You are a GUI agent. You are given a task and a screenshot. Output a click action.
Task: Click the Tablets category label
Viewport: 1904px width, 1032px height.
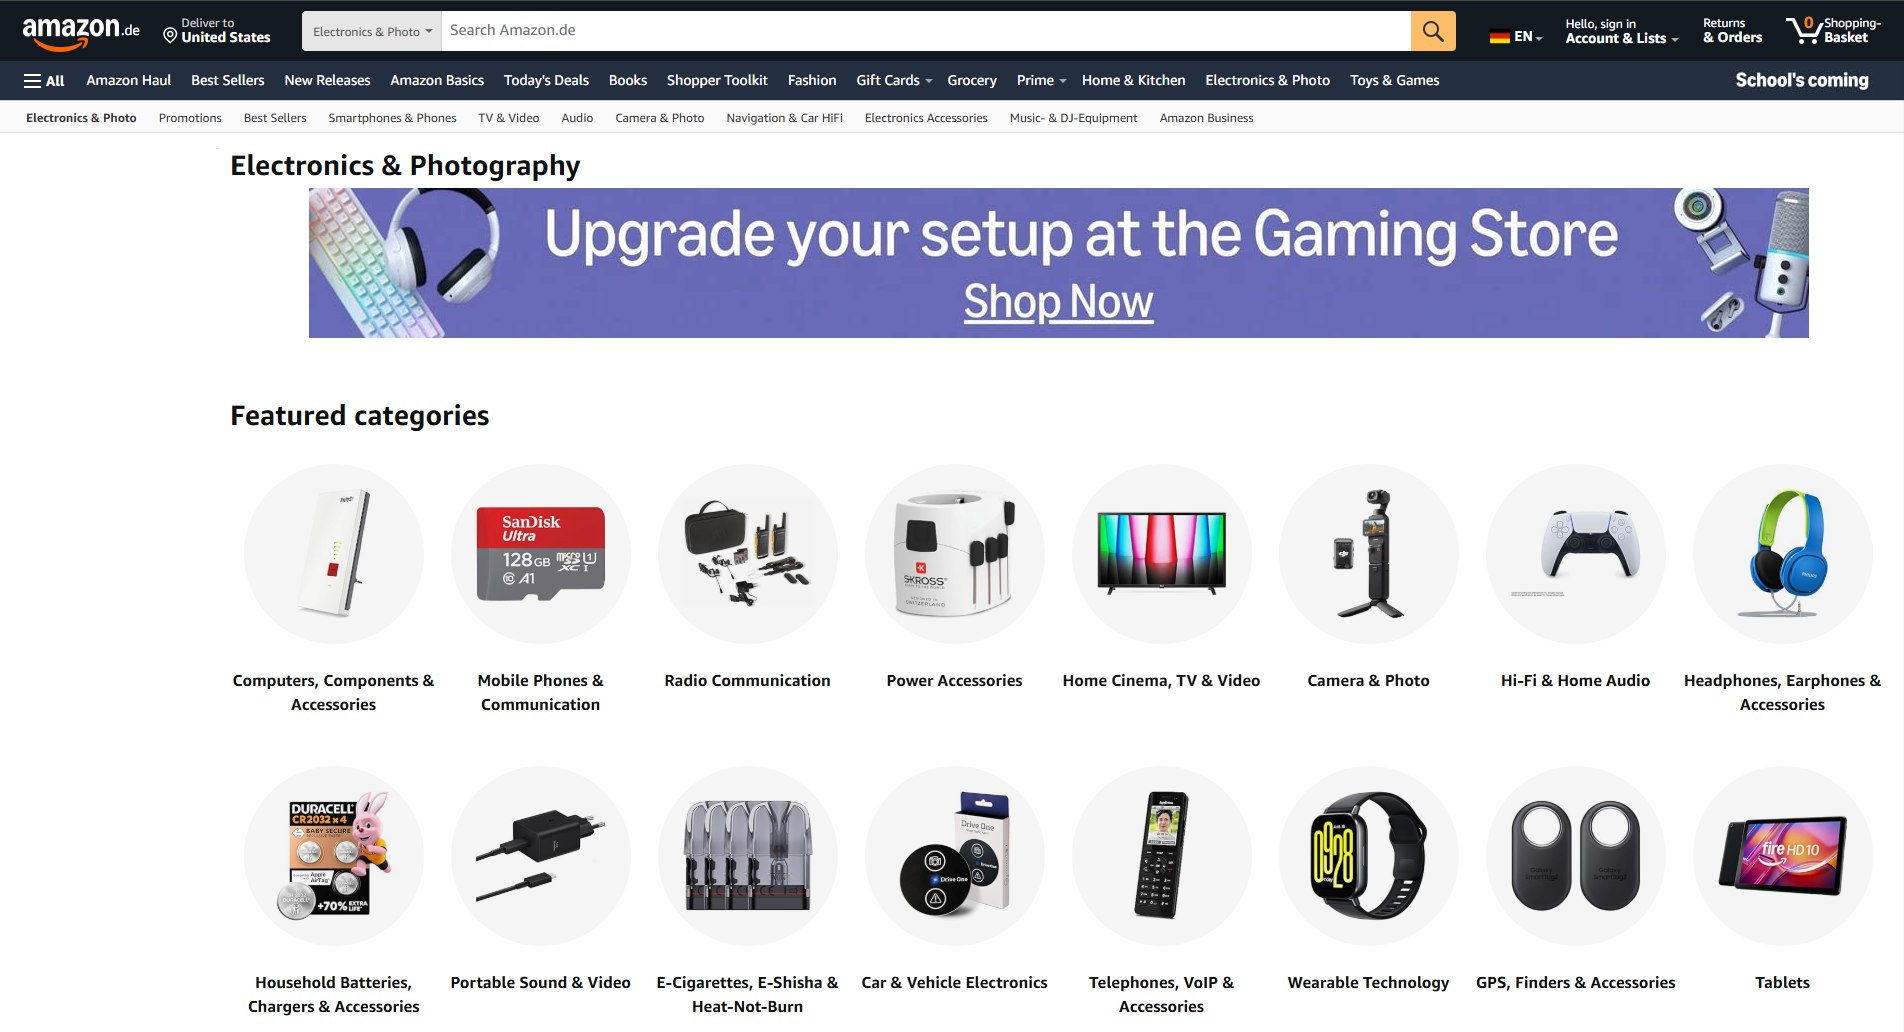point(1782,983)
